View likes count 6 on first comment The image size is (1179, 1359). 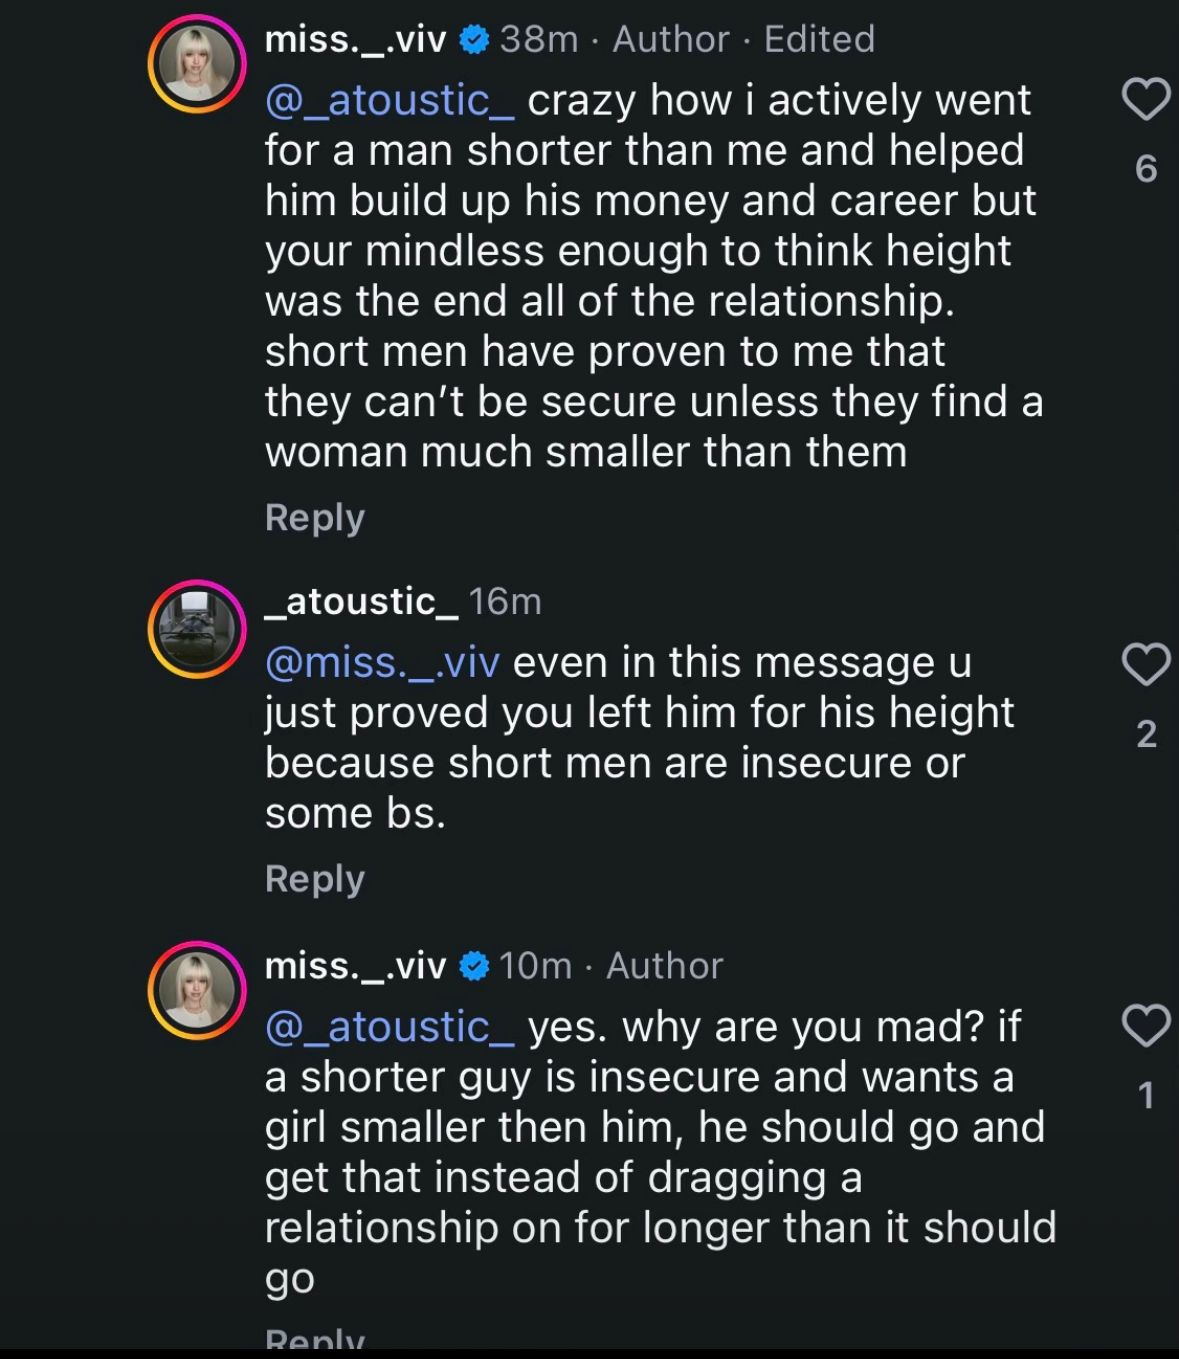click(x=1146, y=169)
